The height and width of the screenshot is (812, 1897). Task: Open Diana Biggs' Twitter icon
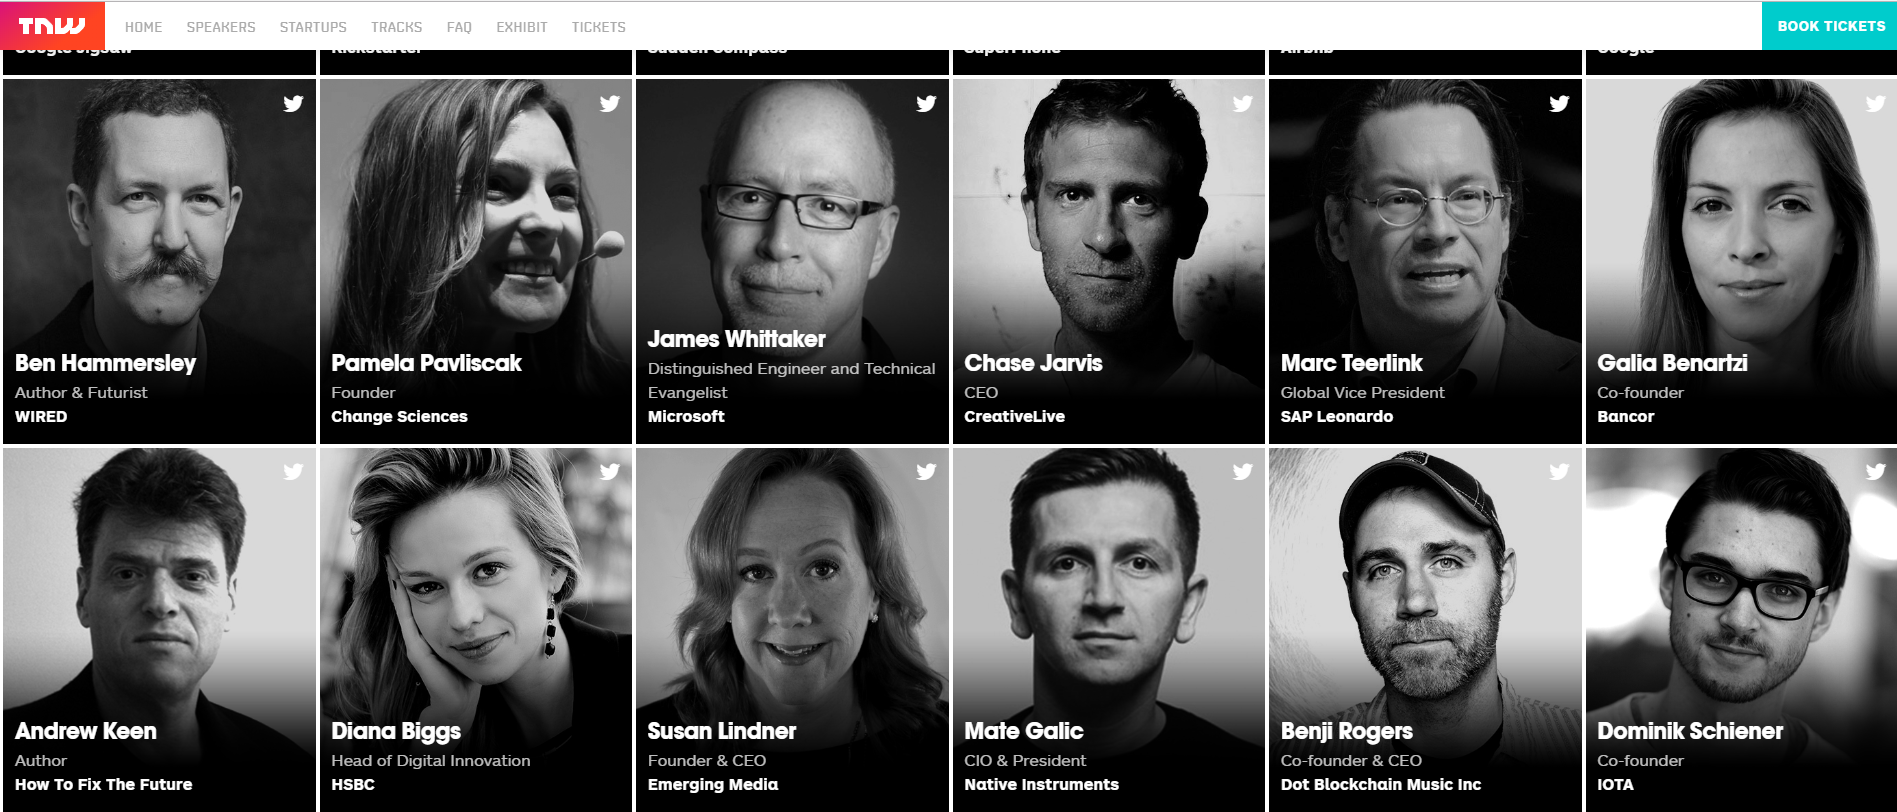609,471
